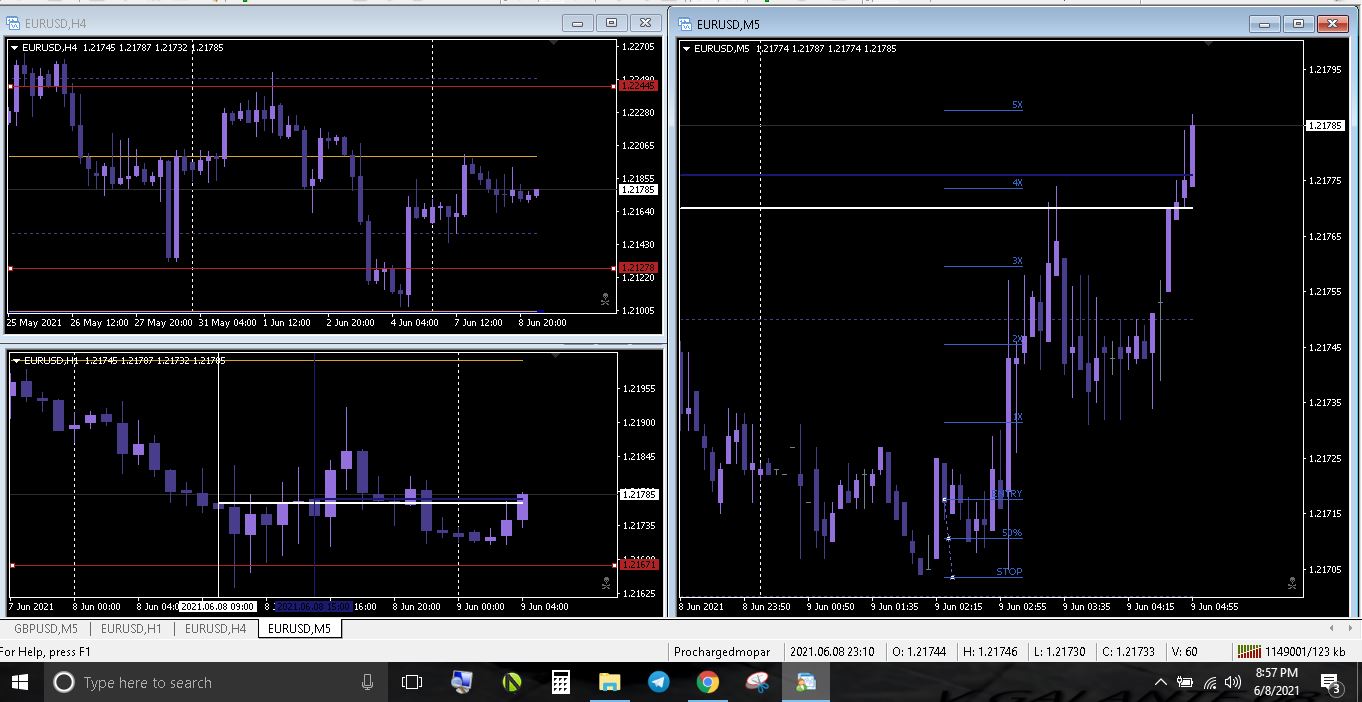Click the C: 1.21733 close price field

[x=1128, y=652]
